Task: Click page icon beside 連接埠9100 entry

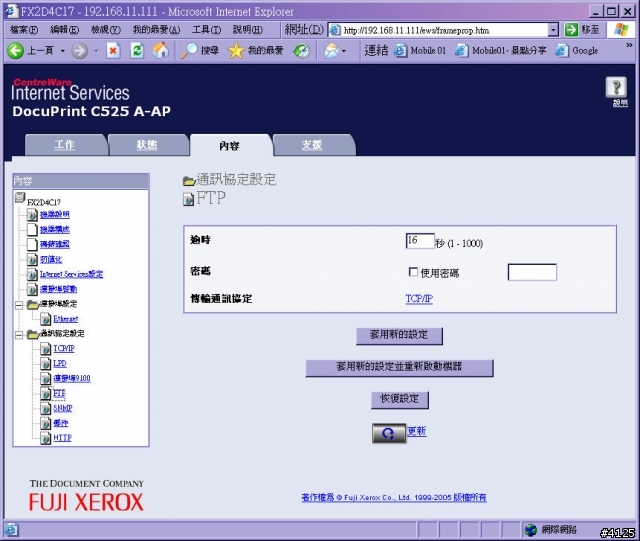Action: tap(46, 378)
